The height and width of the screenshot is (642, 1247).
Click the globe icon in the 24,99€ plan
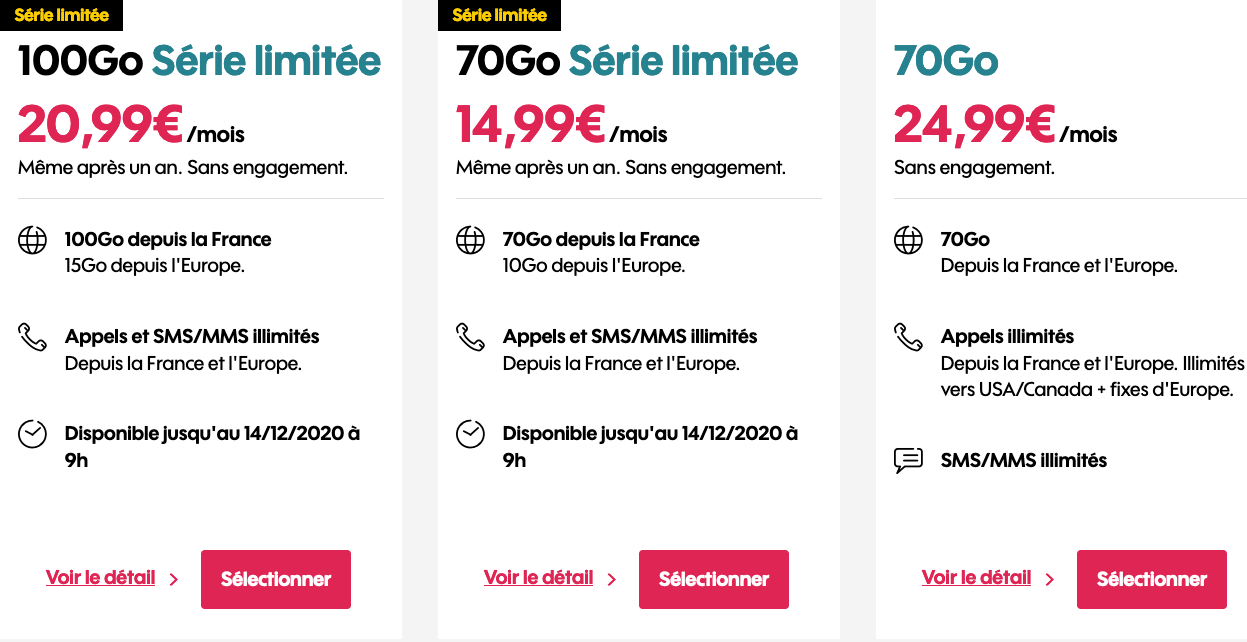(x=908, y=240)
